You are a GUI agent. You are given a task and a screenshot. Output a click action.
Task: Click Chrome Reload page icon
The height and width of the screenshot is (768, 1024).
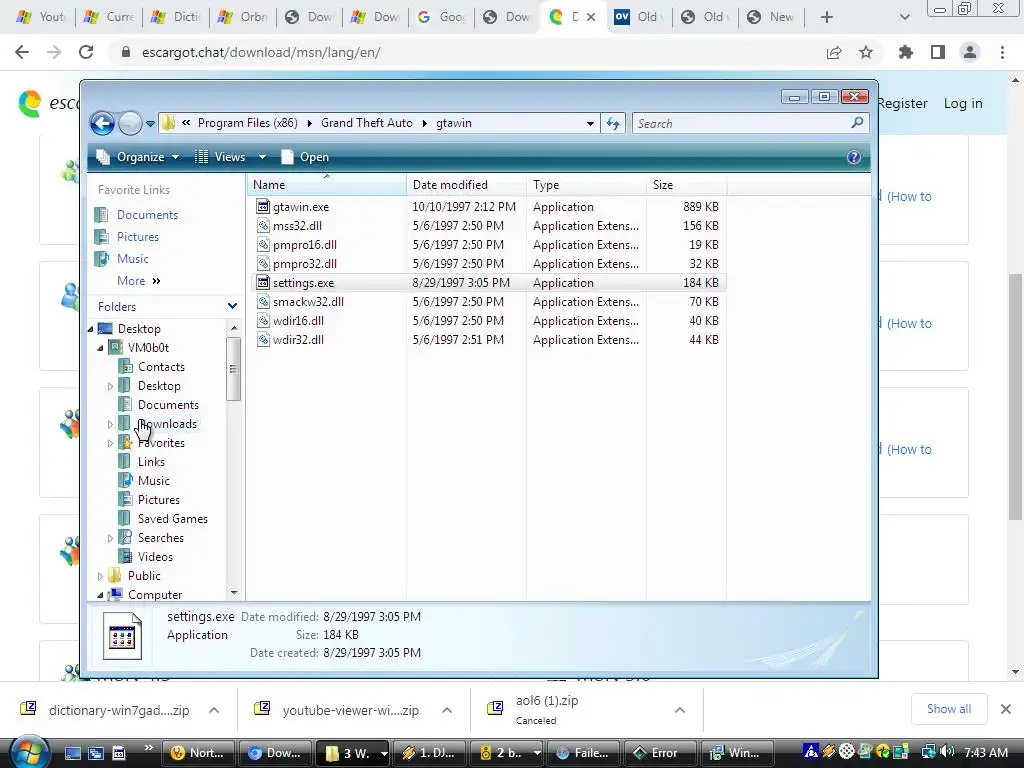point(86,52)
